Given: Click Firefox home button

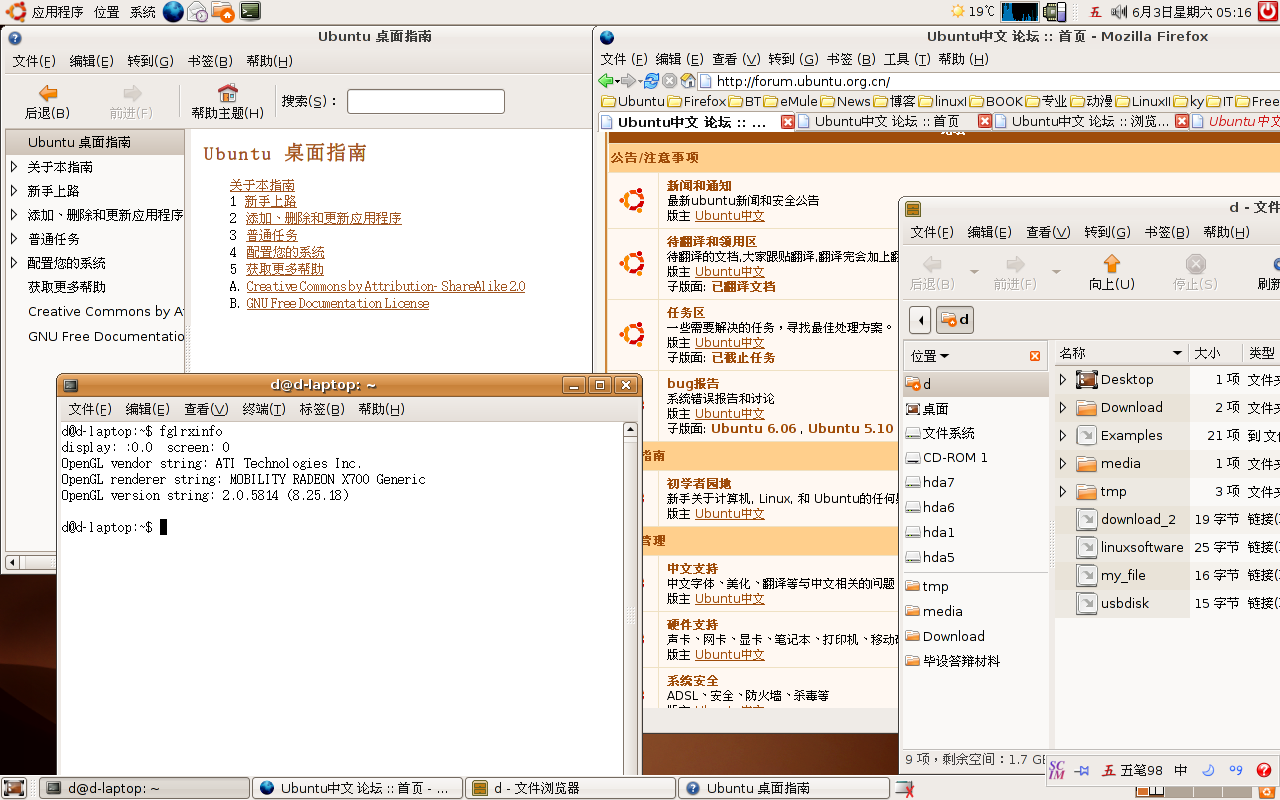Looking at the screenshot, I should coord(688,81).
